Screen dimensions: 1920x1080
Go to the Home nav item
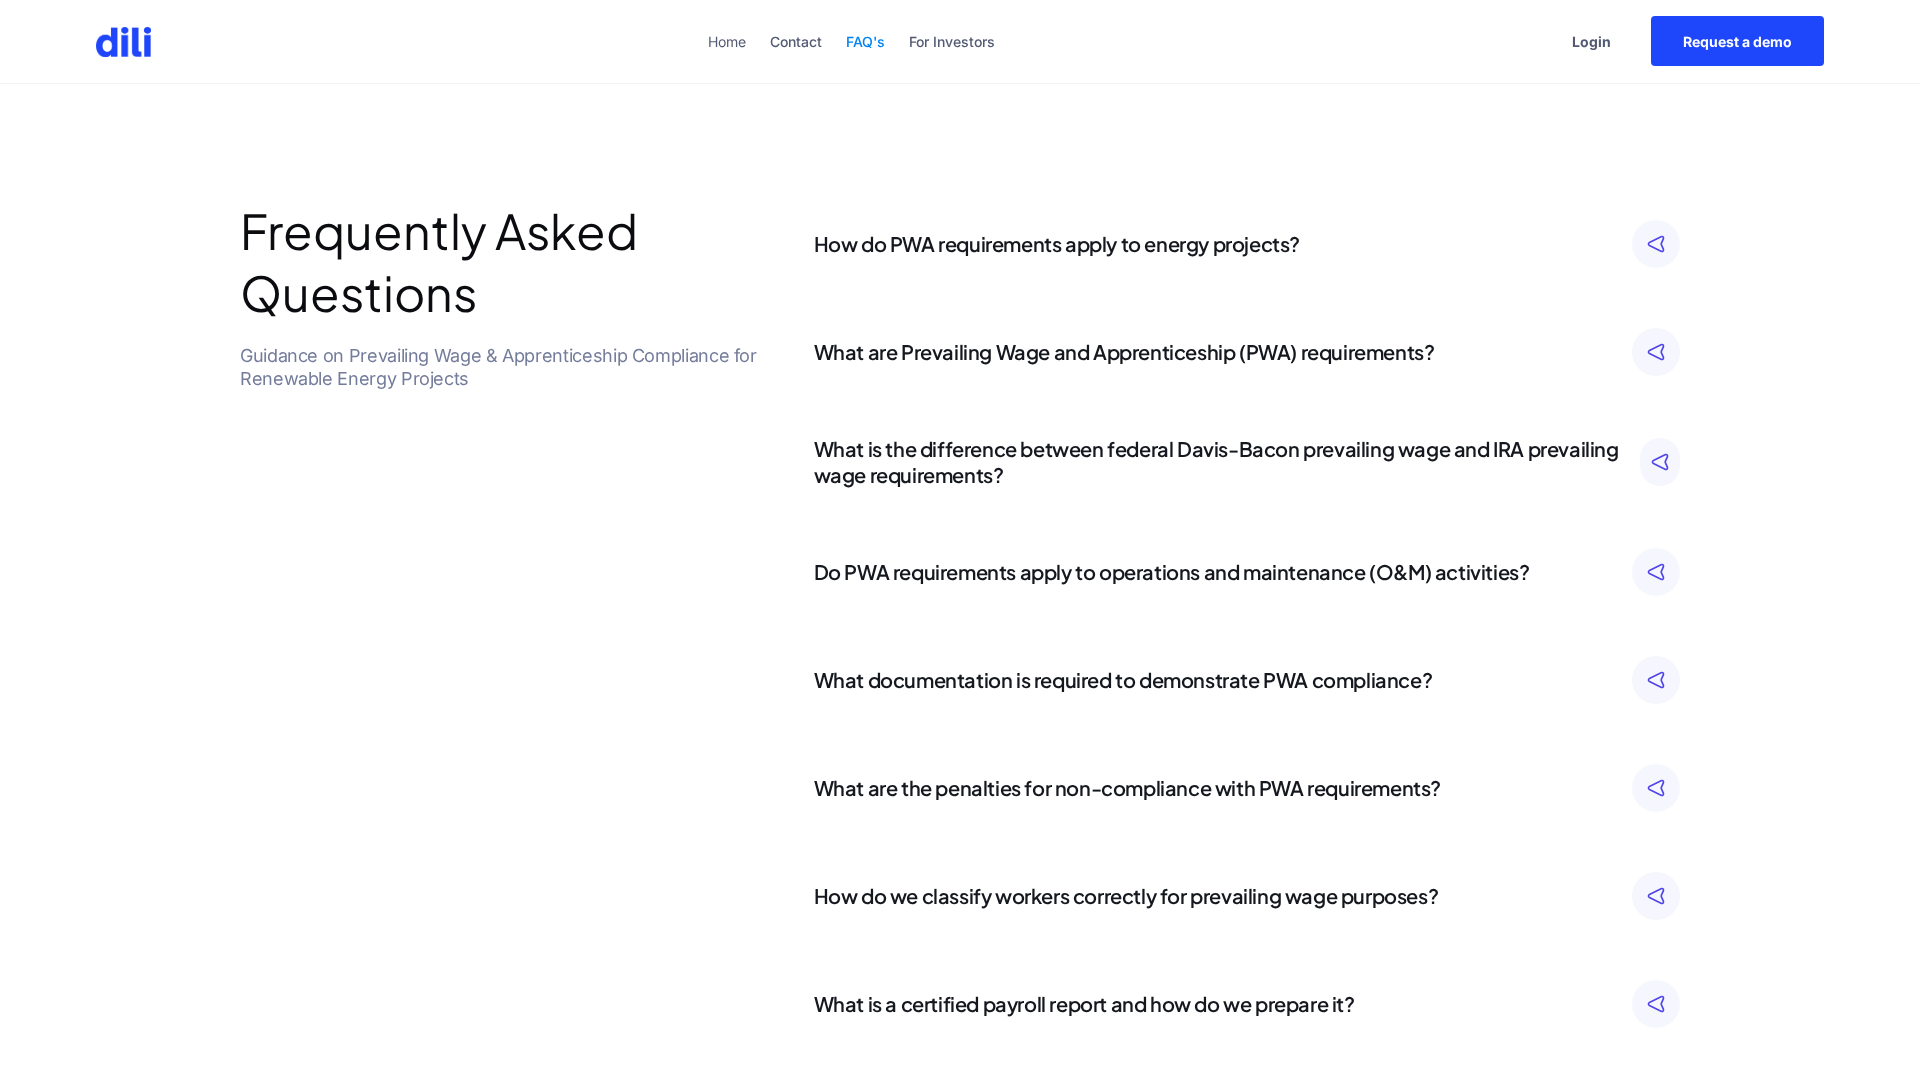tap(726, 42)
